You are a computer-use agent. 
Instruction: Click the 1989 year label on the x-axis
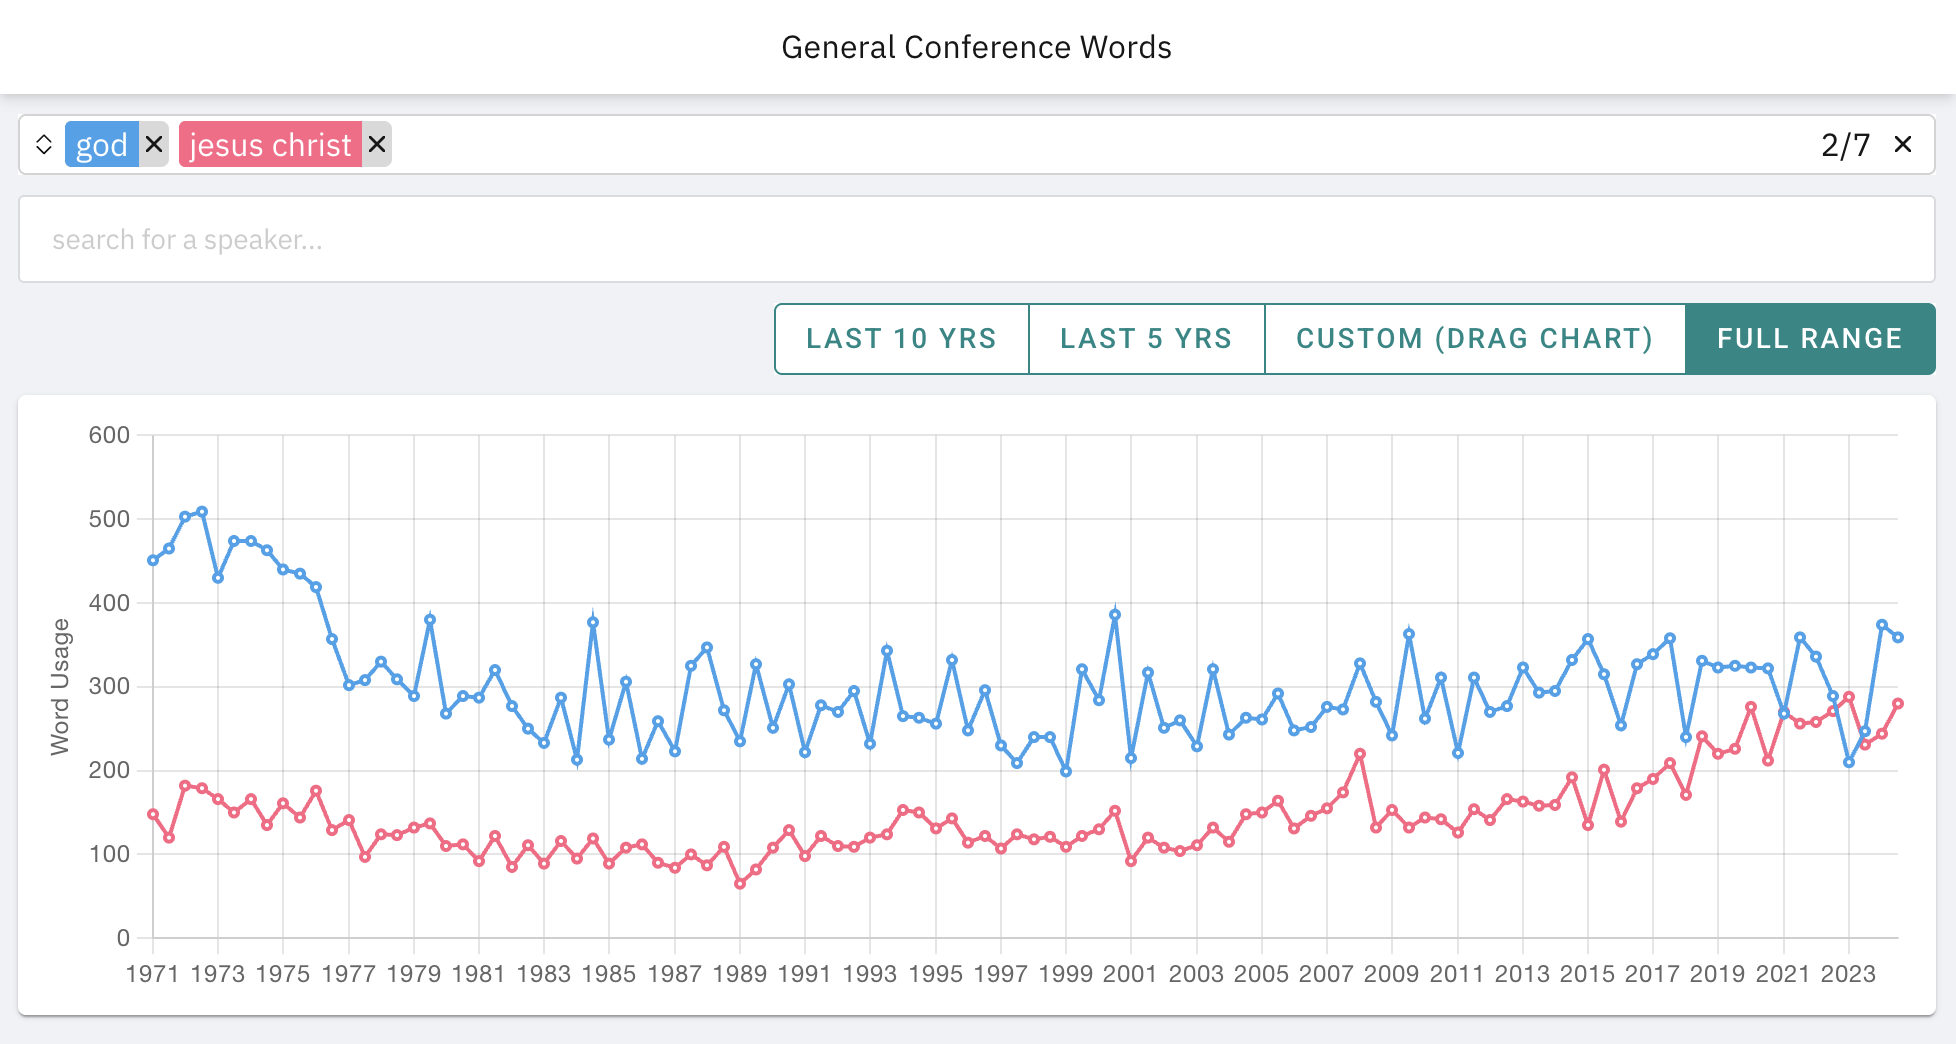point(742,972)
